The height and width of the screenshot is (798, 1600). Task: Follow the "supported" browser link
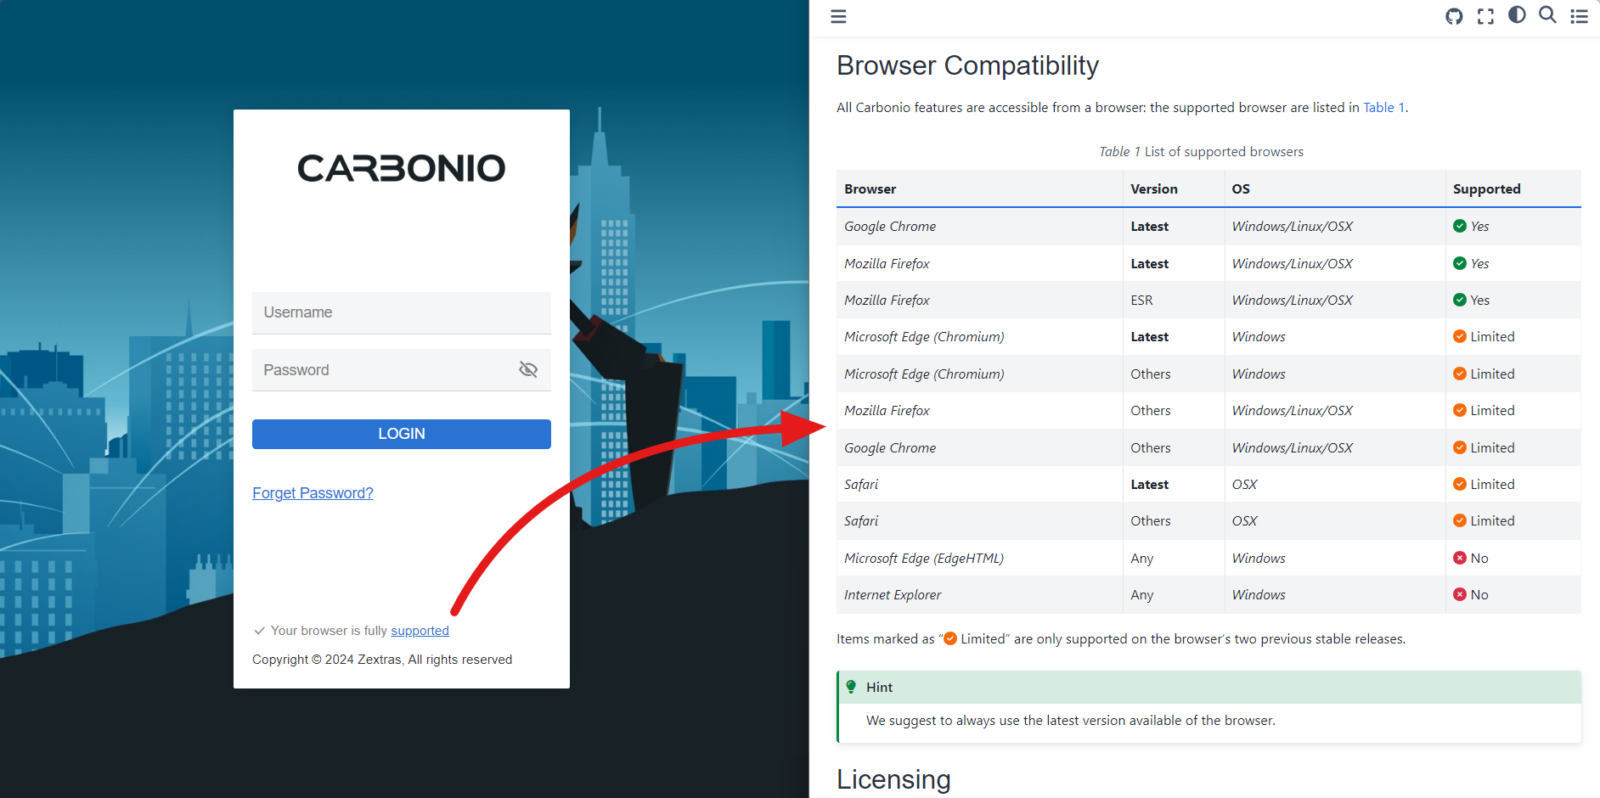click(x=419, y=631)
